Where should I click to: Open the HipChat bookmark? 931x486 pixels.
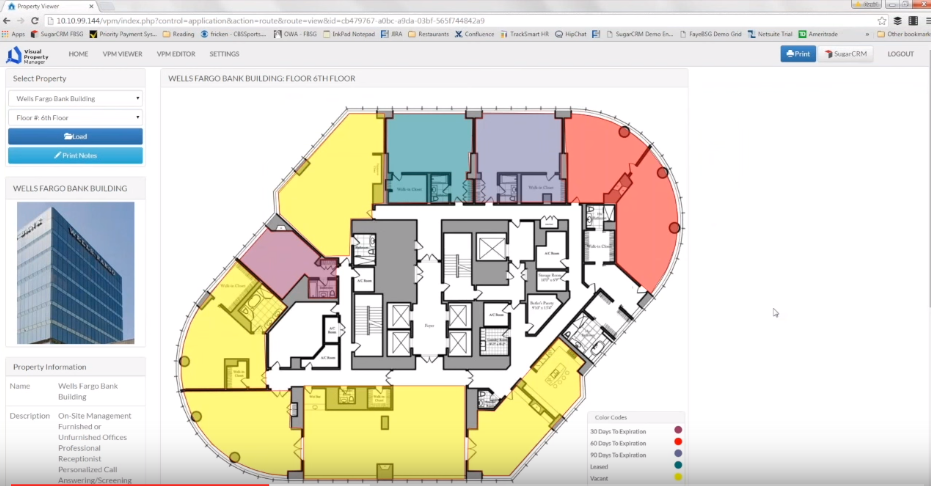click(x=571, y=34)
